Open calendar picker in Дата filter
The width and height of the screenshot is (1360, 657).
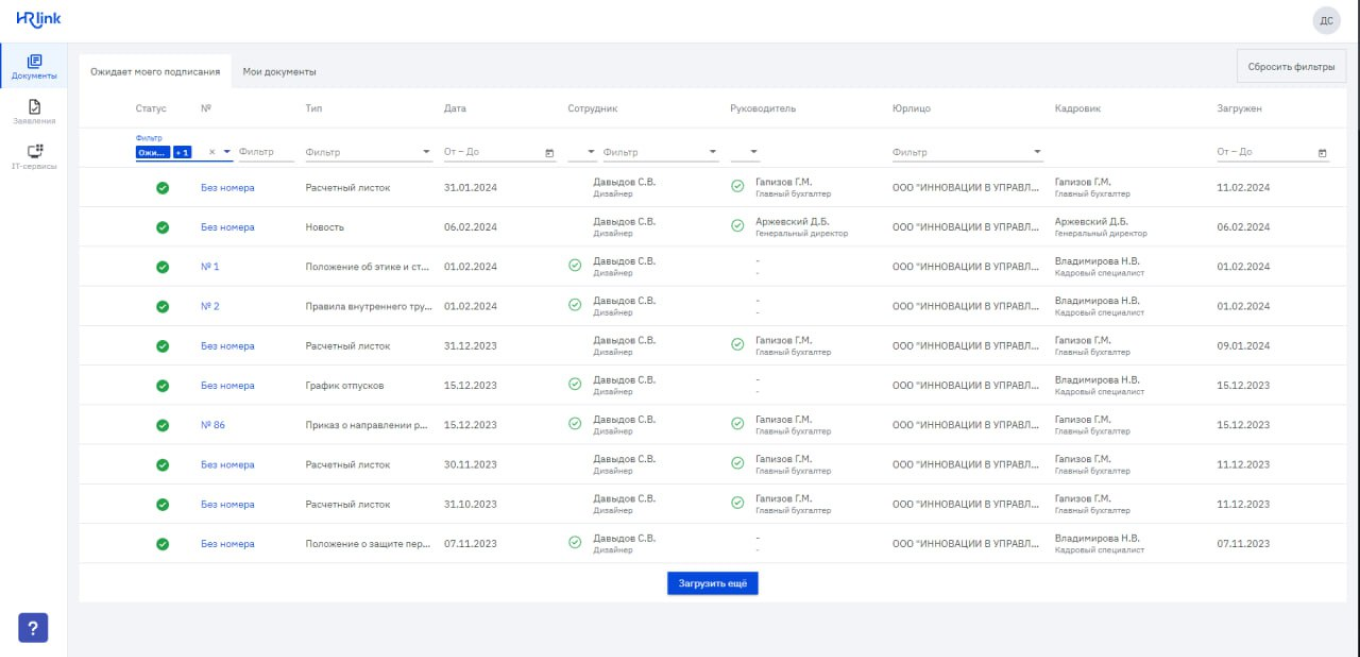click(x=549, y=153)
